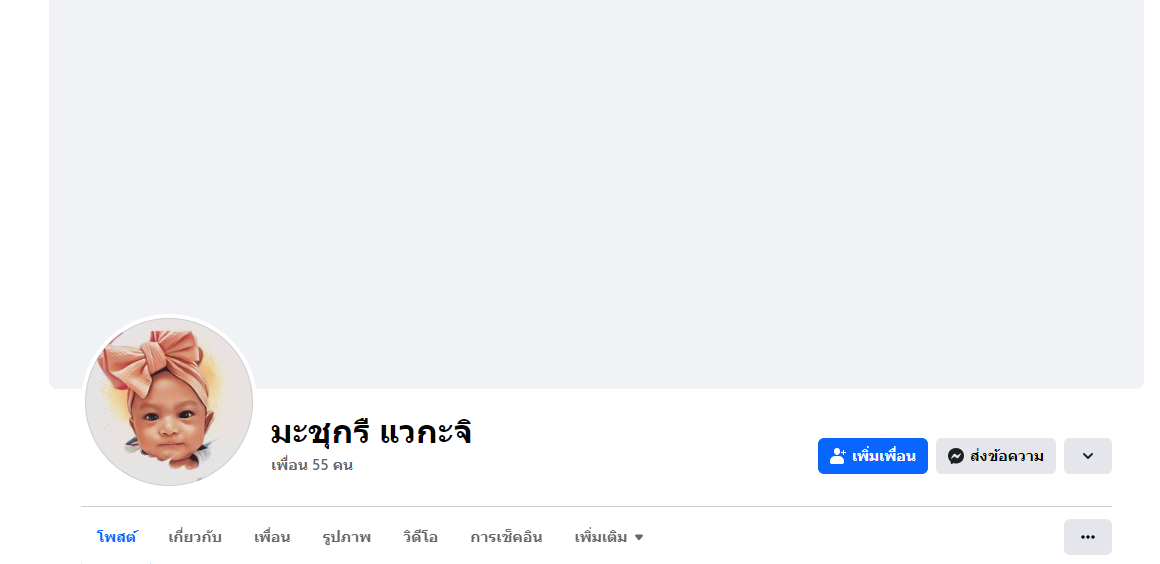Click the person-plus icon on Add Friend
The width and height of the screenshot is (1160, 564).
coord(838,456)
